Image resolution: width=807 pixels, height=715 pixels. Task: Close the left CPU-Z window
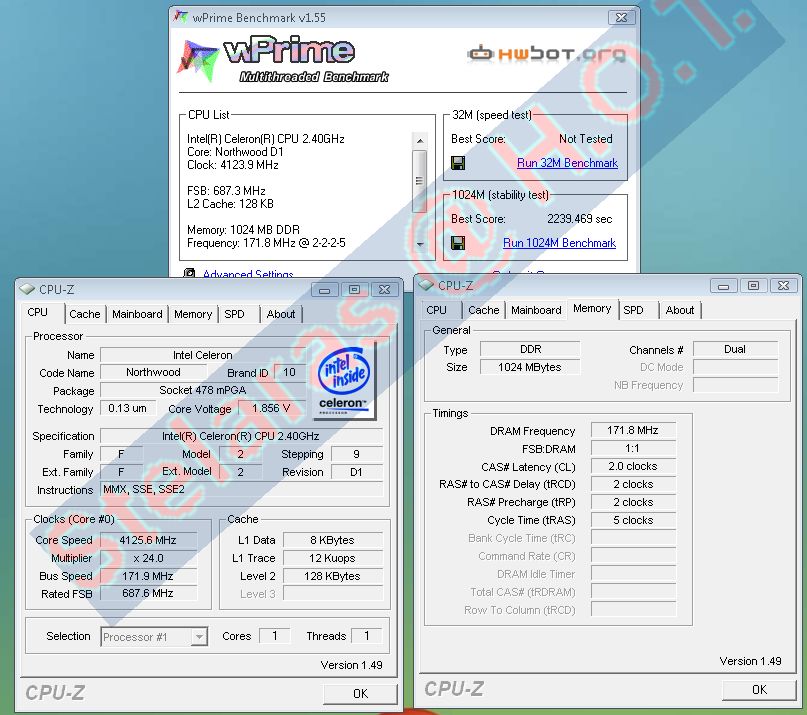pos(384,290)
